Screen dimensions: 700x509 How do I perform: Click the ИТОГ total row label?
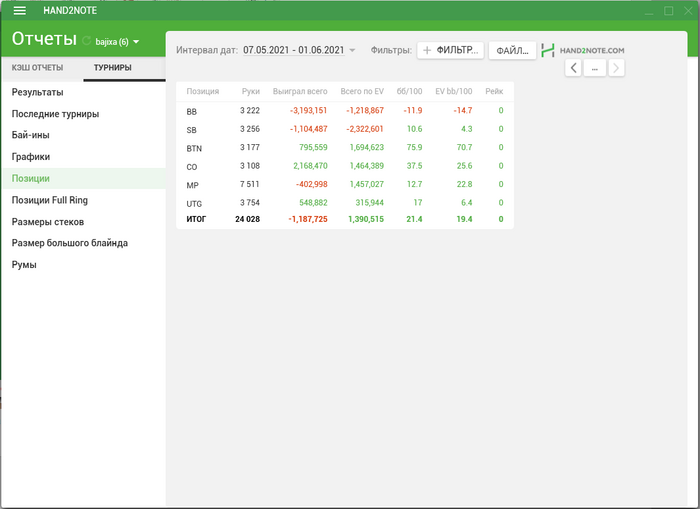(x=196, y=219)
